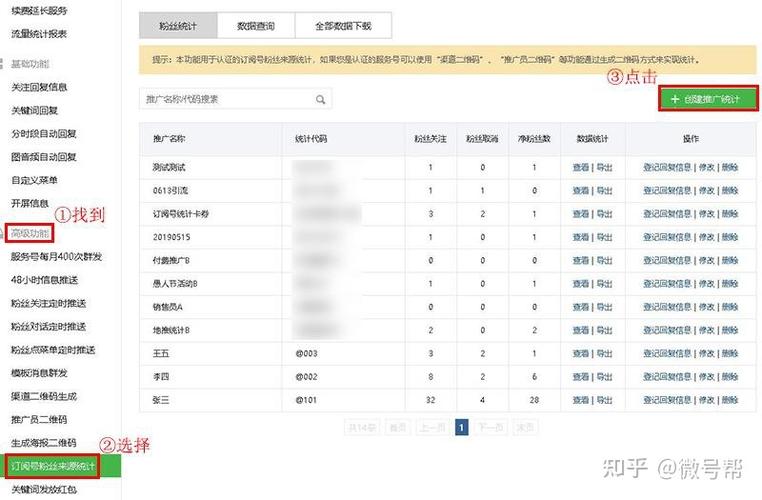The width and height of the screenshot is (762, 500).
Task: Click 删除 in the 张三 row
Action: point(730,400)
